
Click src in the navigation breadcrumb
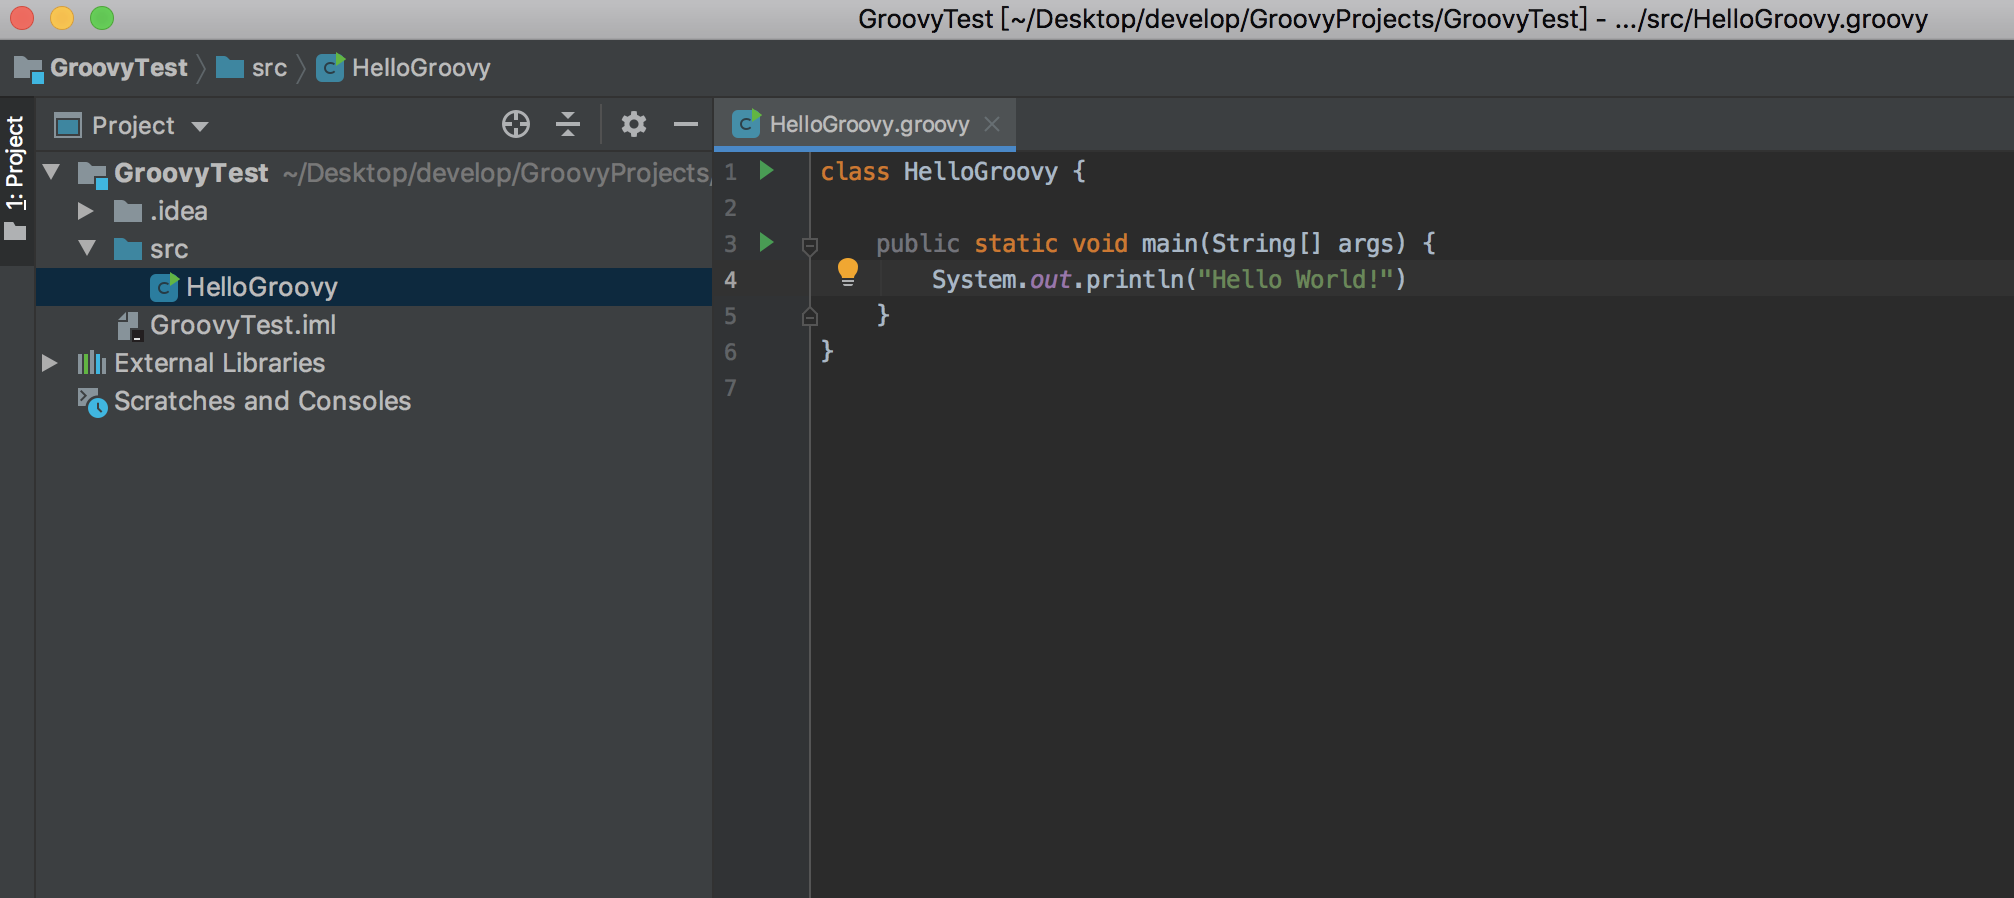269,68
